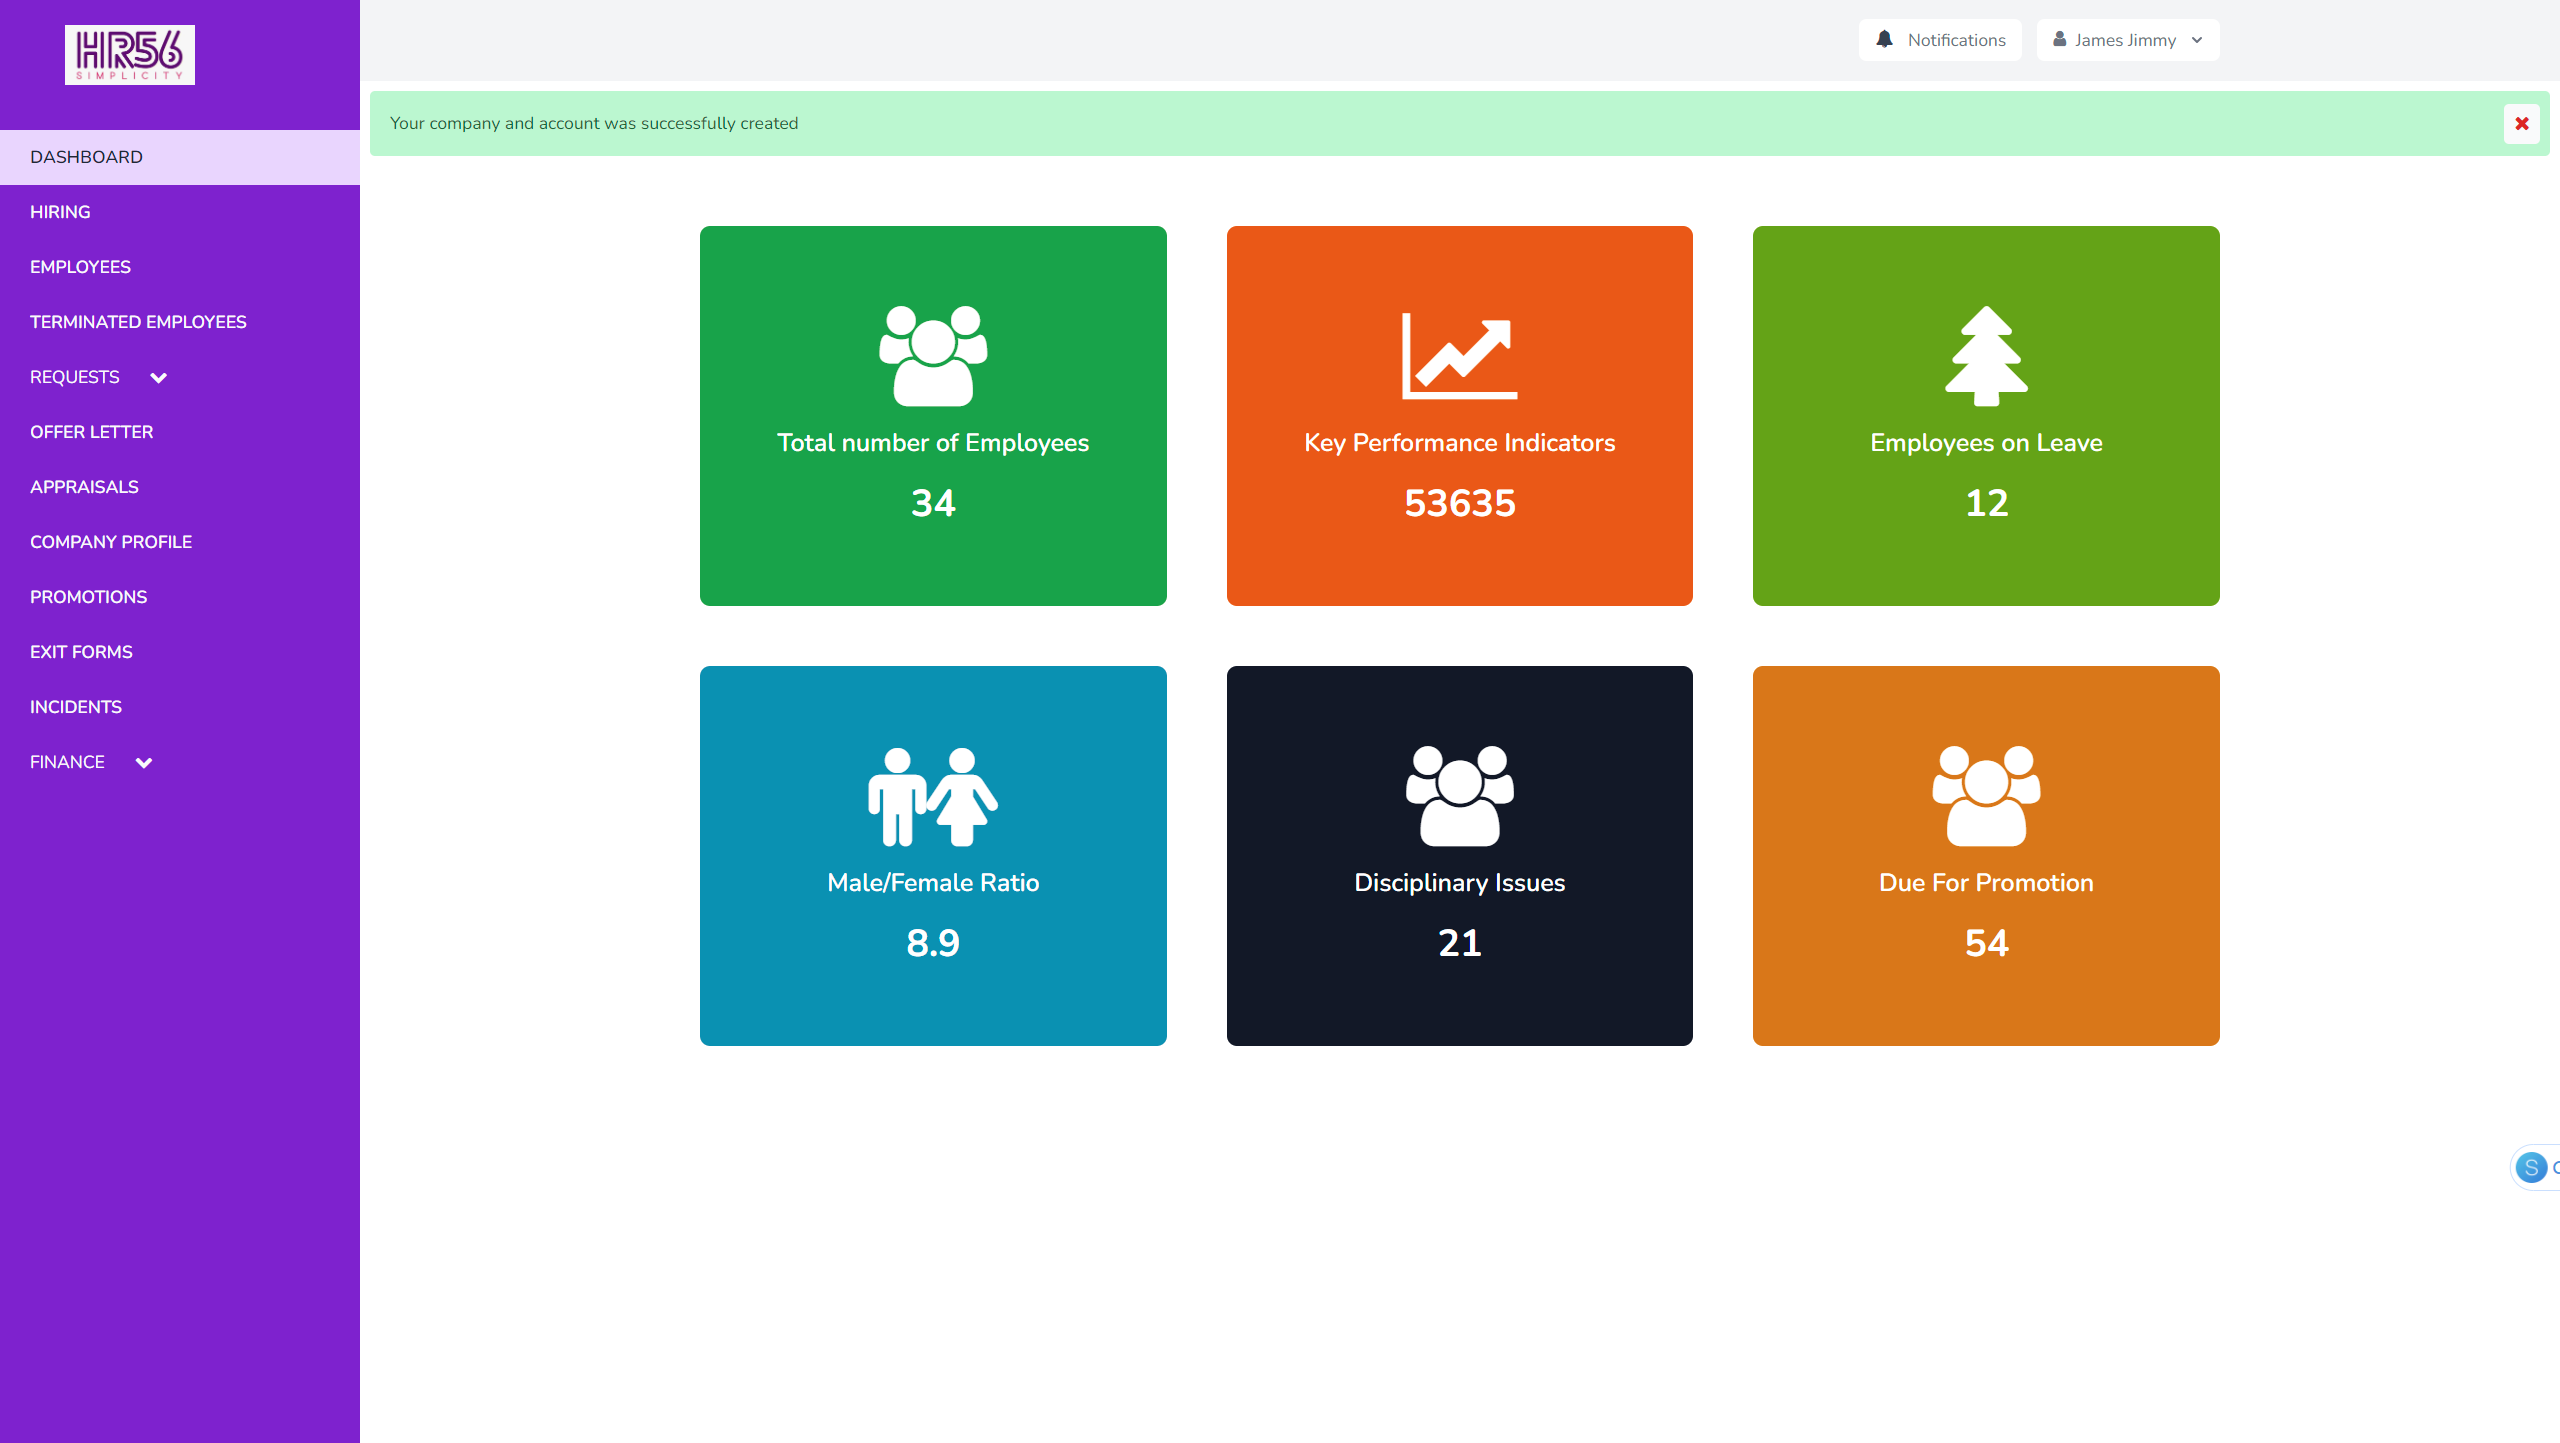Open the Notifications button
The image size is (2560, 1443).
(1940, 40)
